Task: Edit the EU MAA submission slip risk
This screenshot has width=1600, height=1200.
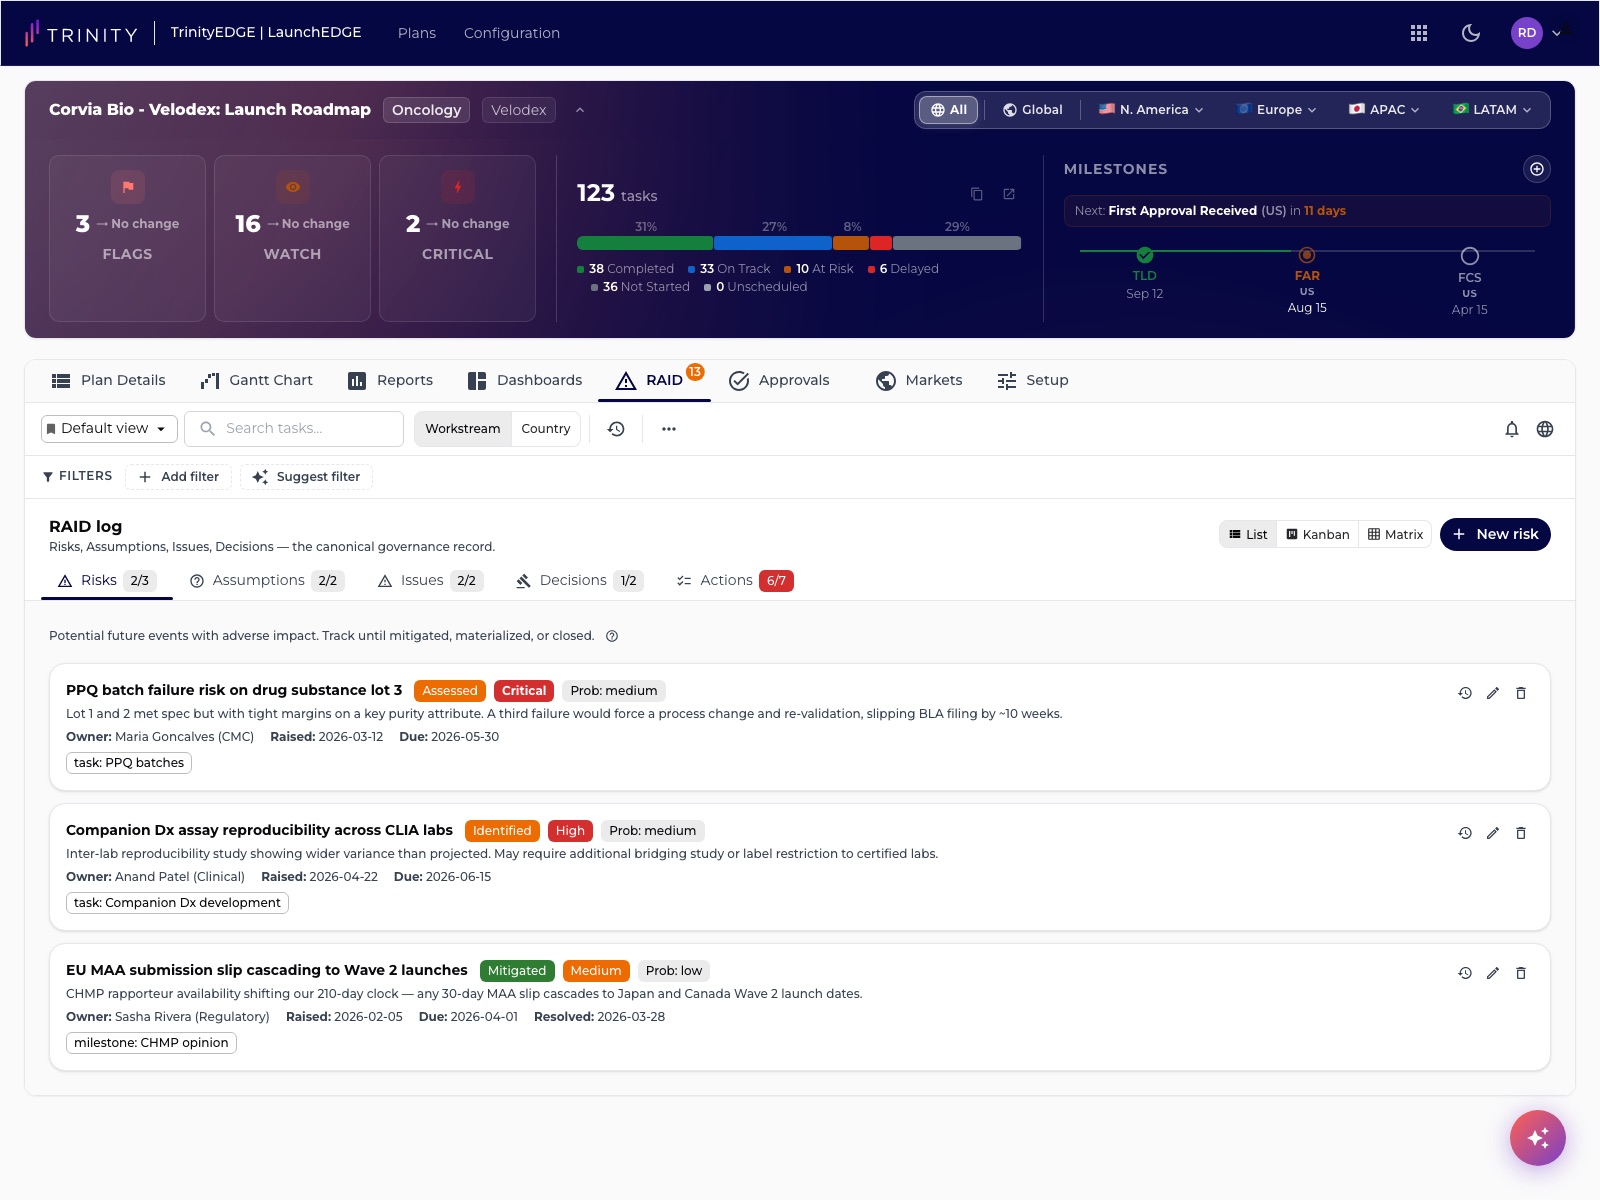Action: click(x=1493, y=973)
